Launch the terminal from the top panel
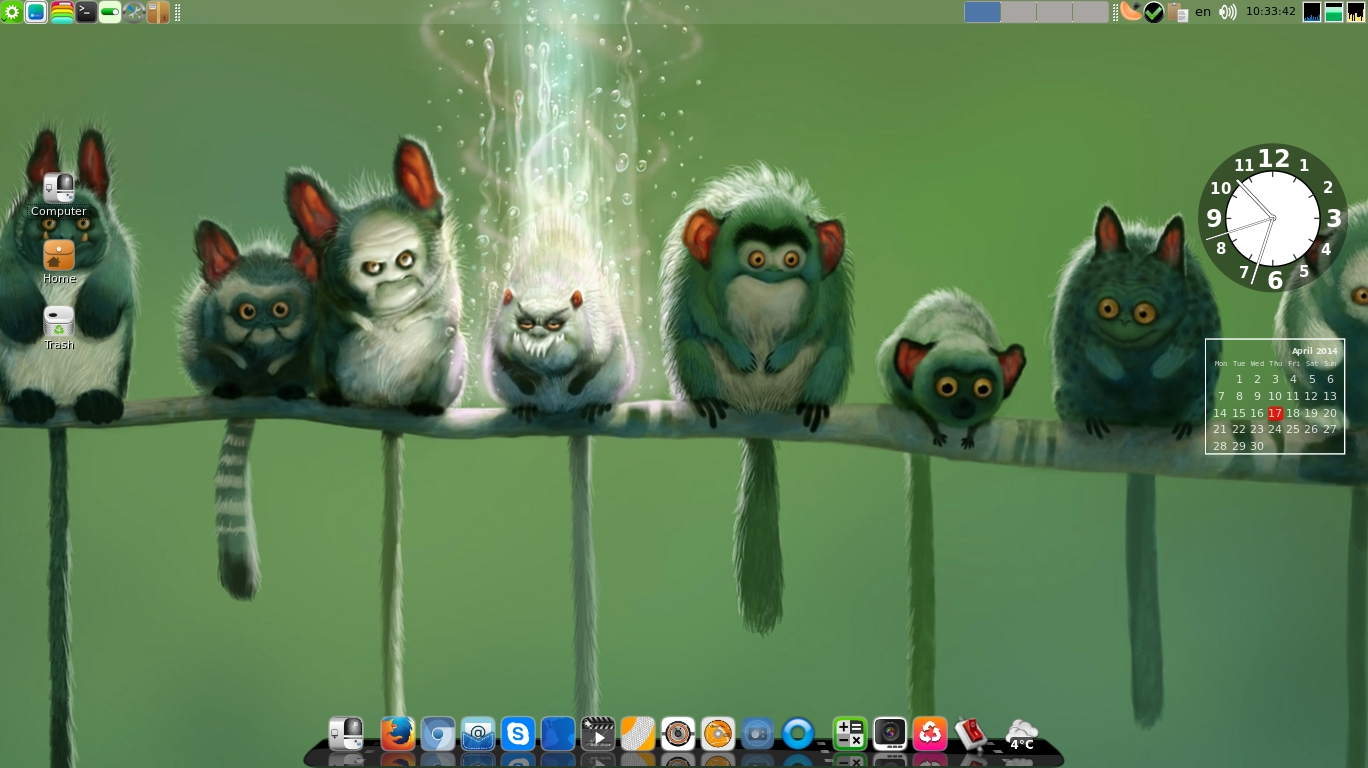 (86, 12)
